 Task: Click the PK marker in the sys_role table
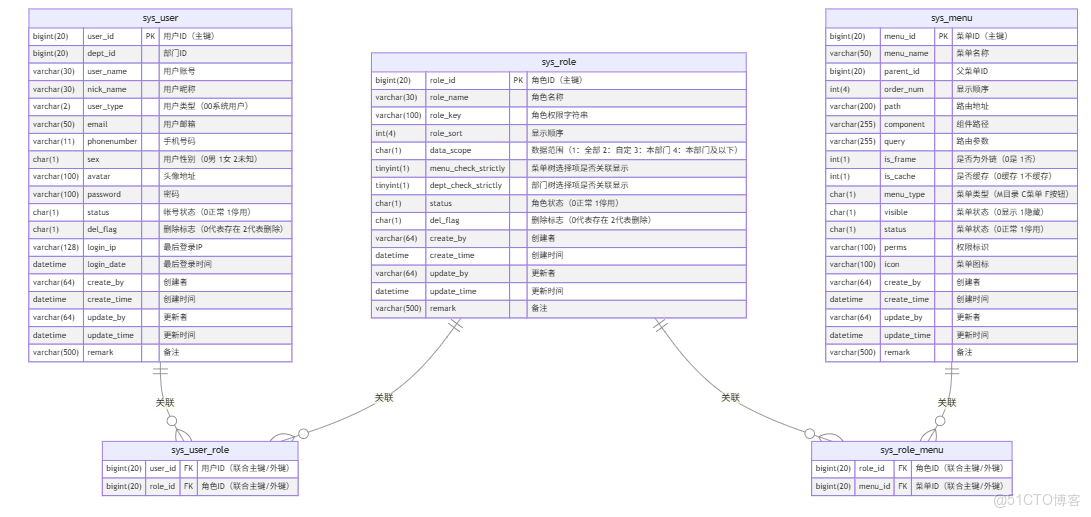click(x=518, y=80)
